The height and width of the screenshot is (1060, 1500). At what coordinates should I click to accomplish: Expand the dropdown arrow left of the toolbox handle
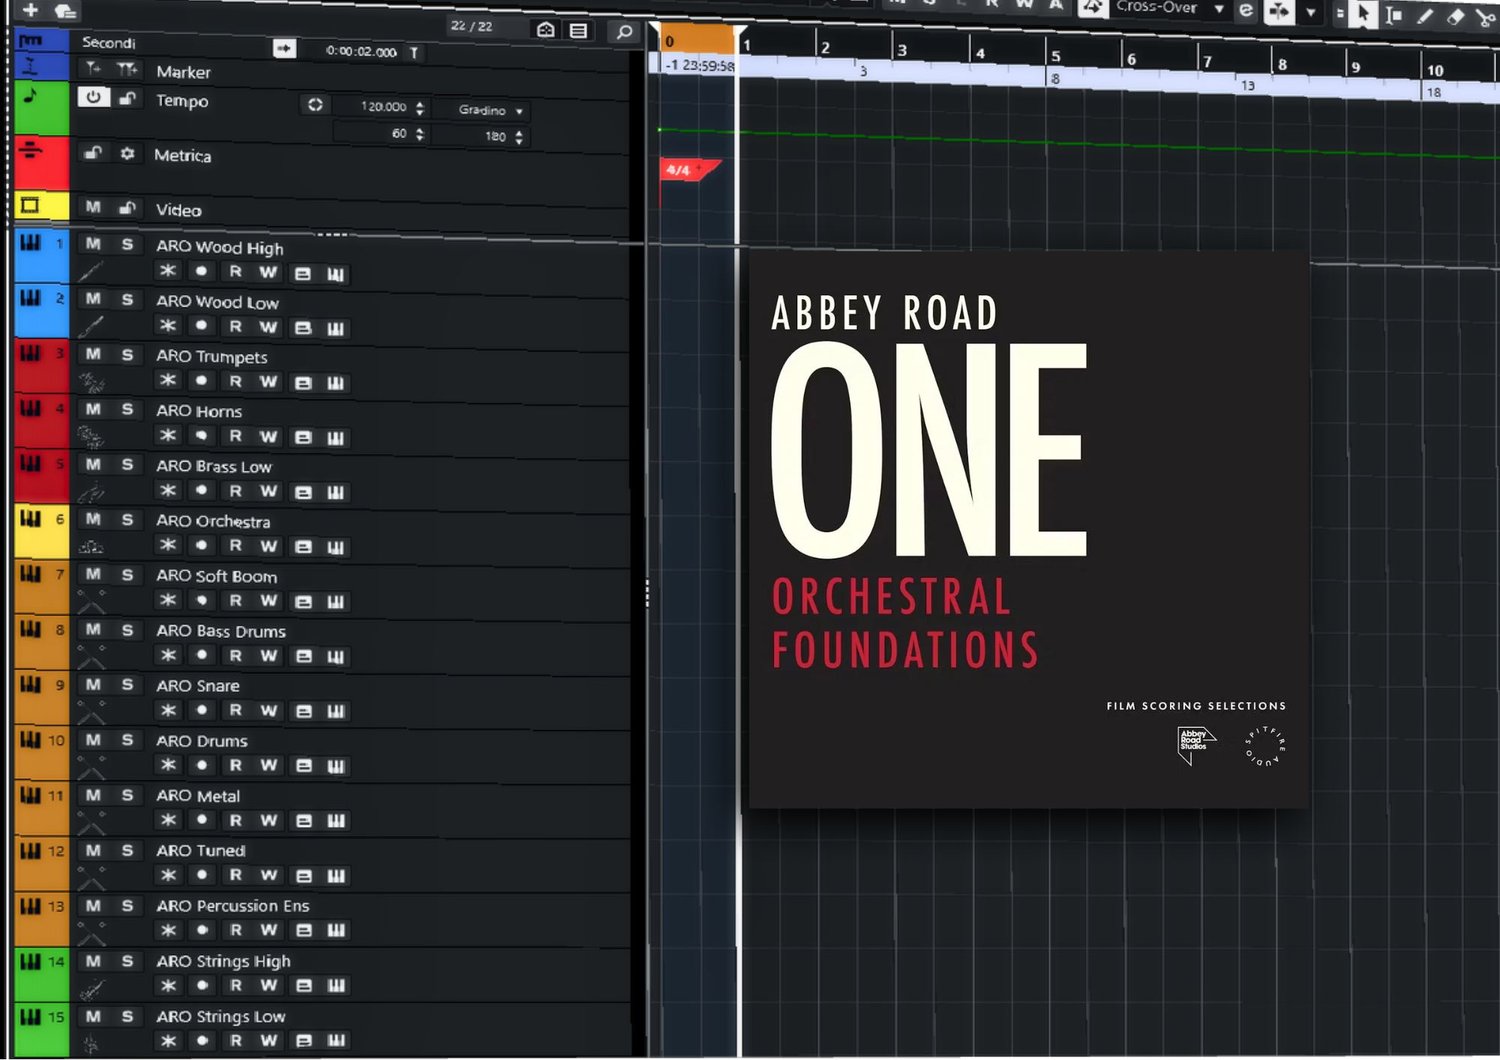coord(1310,12)
